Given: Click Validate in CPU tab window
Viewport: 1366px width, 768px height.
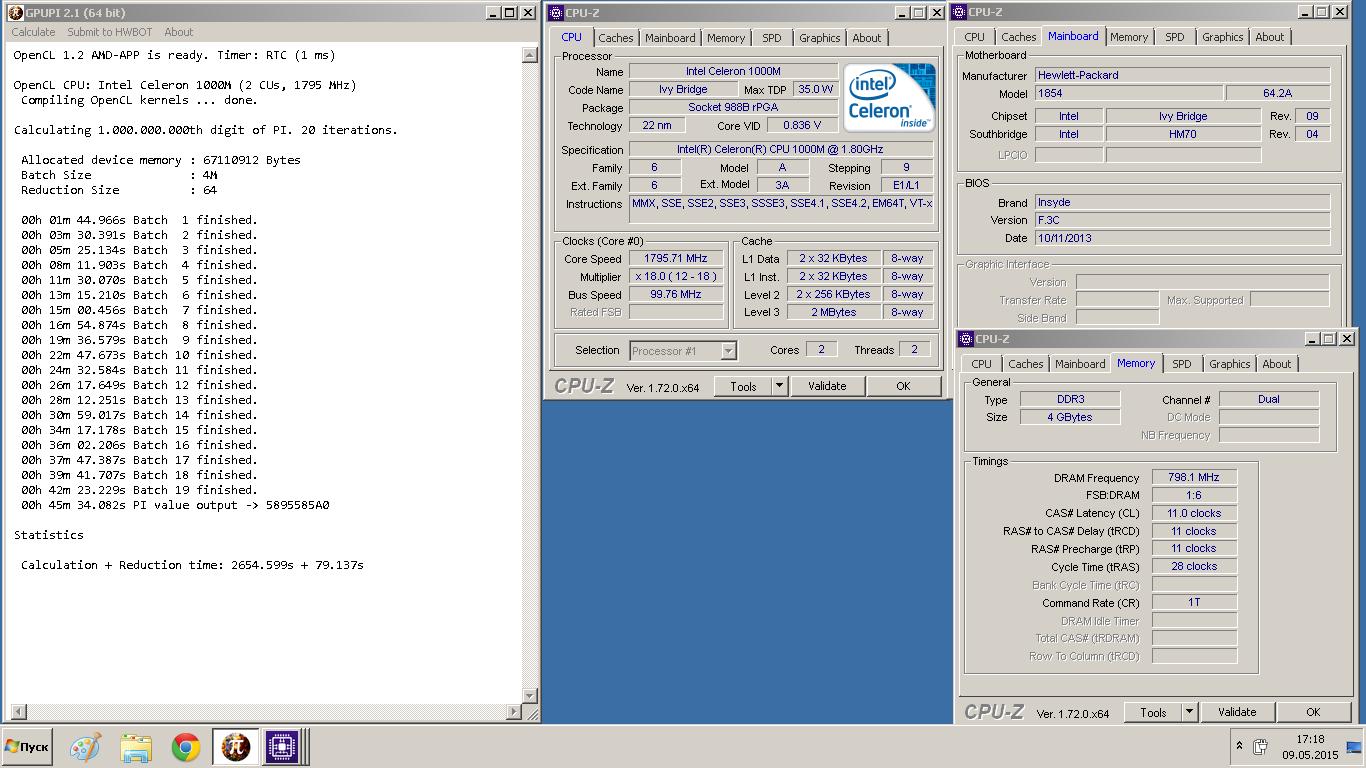Looking at the screenshot, I should tap(827, 386).
